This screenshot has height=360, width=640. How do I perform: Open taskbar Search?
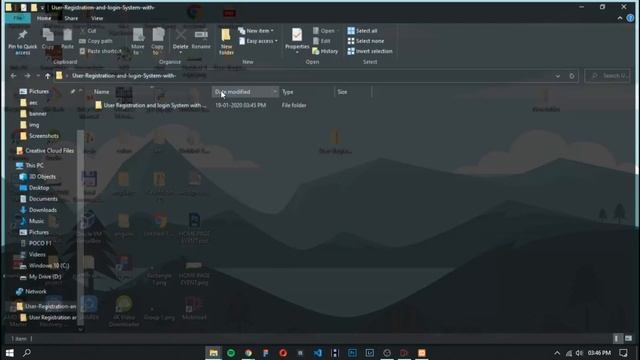coord(27,353)
